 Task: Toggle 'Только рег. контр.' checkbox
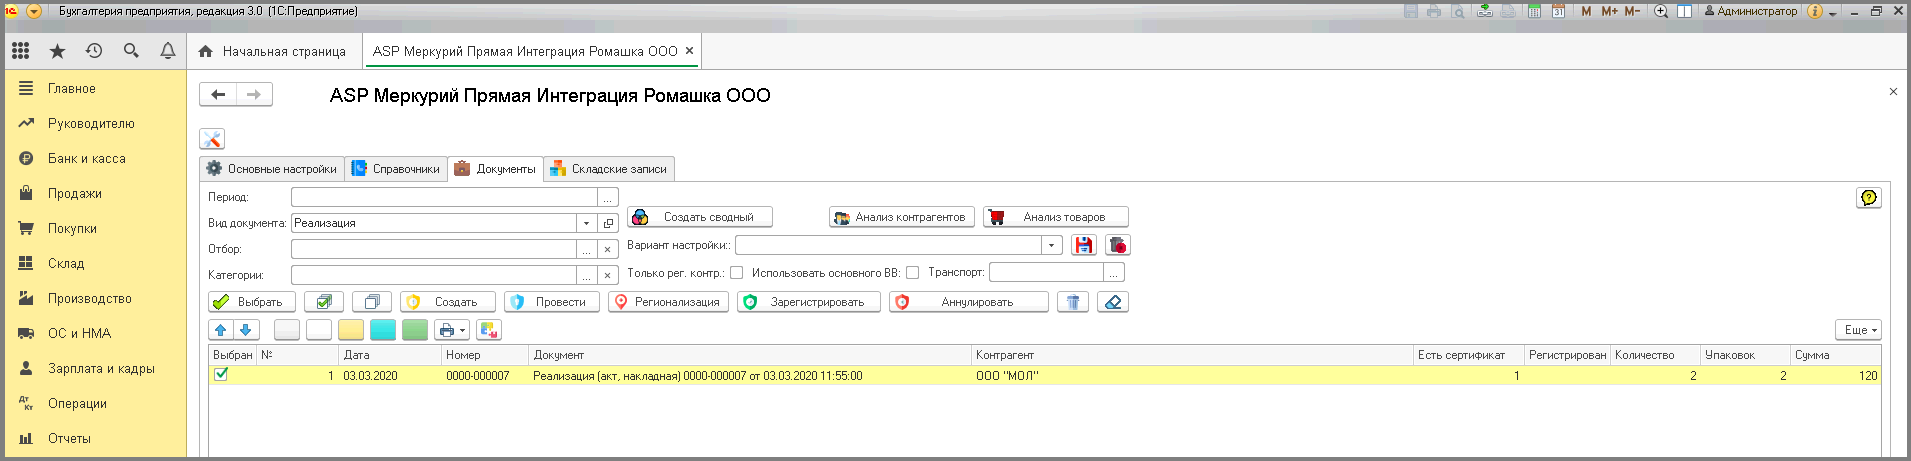(737, 272)
